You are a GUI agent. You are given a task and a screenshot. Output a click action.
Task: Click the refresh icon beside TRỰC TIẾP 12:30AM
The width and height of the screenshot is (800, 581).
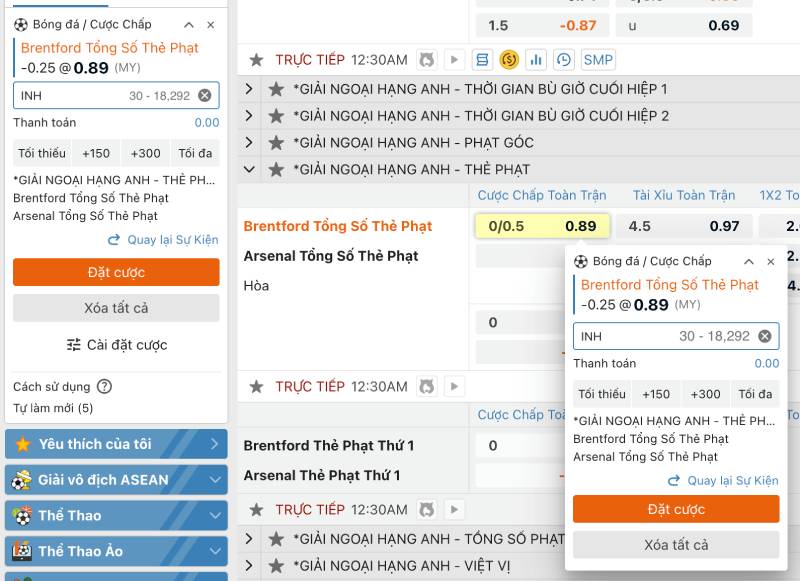[427, 60]
